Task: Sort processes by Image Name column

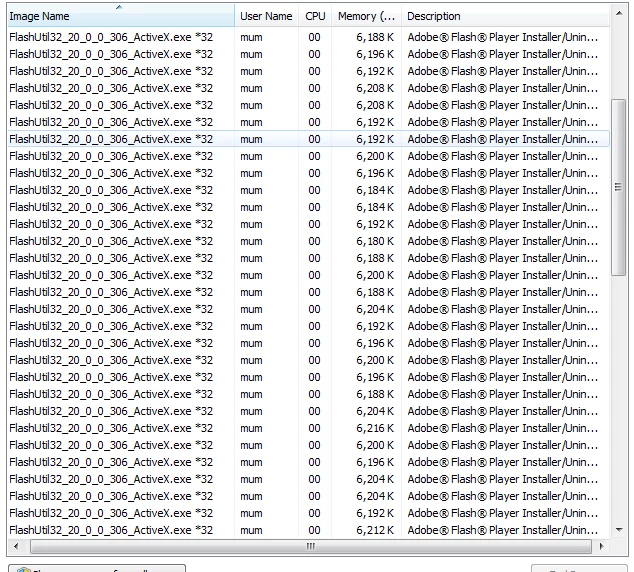Action: pos(120,16)
